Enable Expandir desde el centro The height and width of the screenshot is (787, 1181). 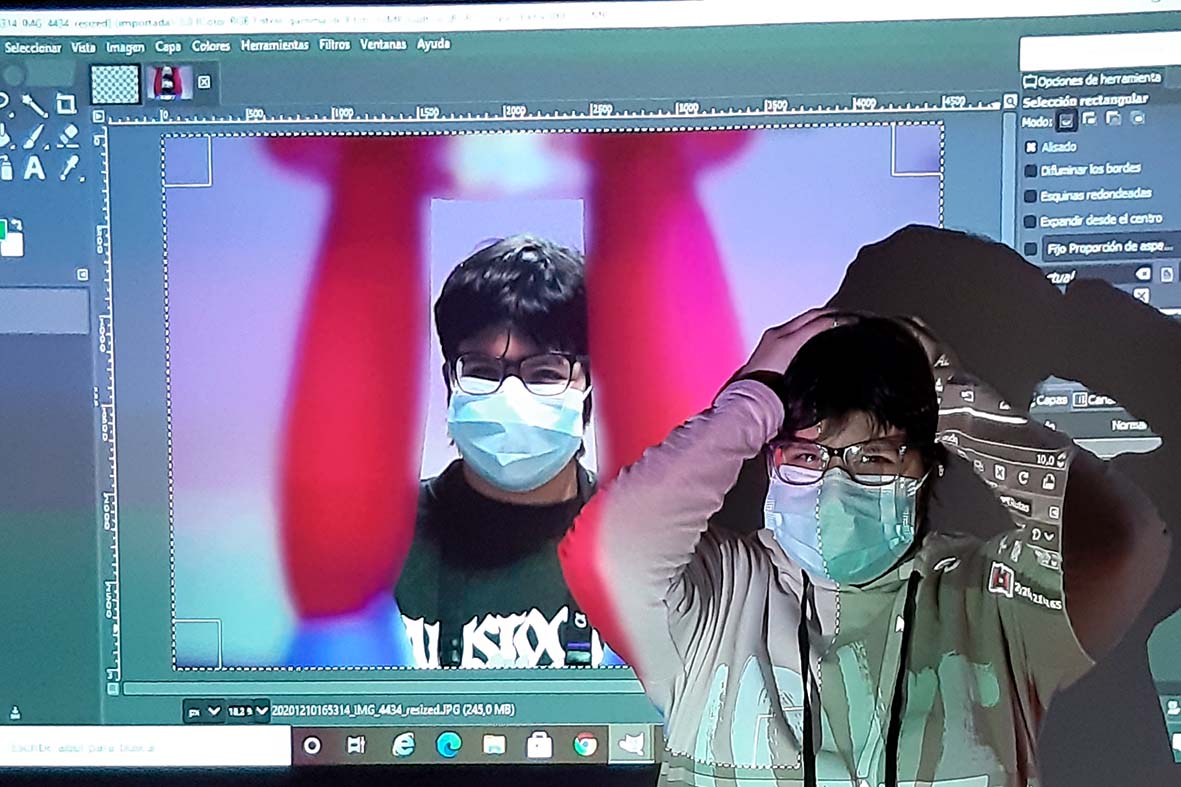(1031, 221)
